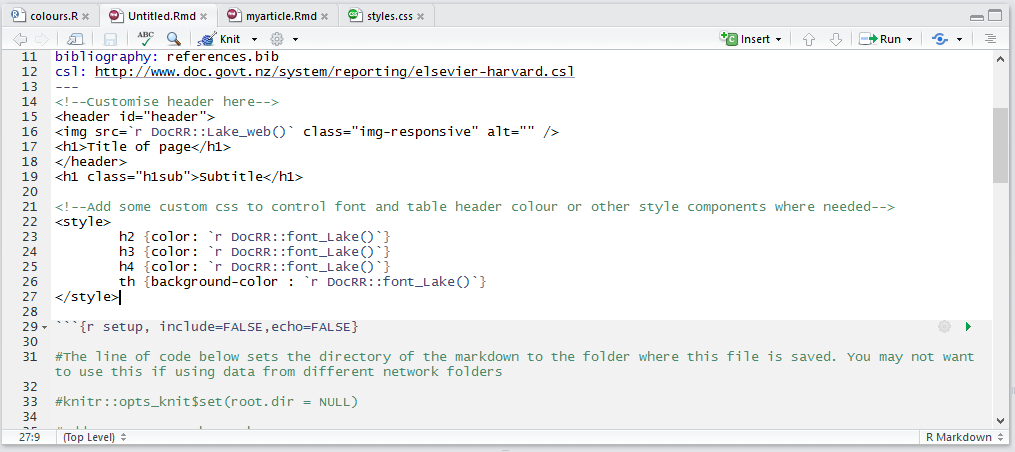Open publish options dropdown arrow
This screenshot has width=1015, height=452.
coord(959,40)
